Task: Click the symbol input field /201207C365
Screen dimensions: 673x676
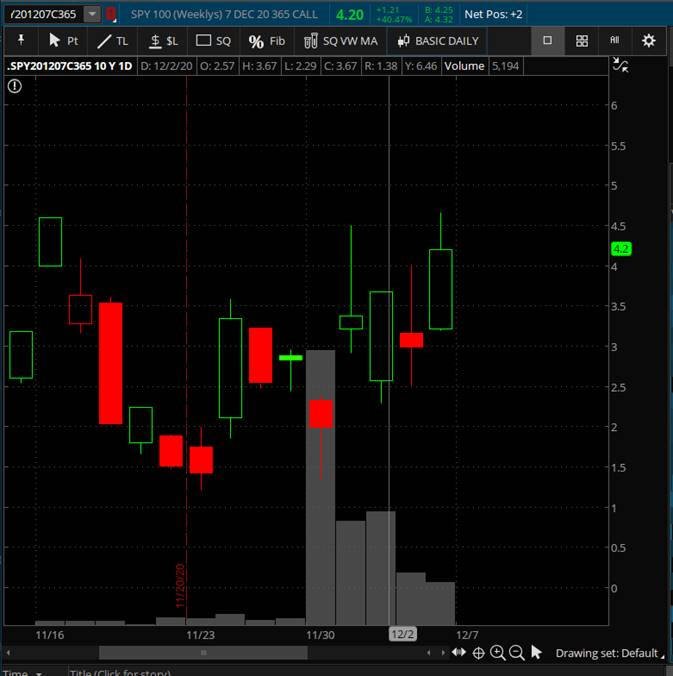Action: pyautogui.click(x=41, y=14)
